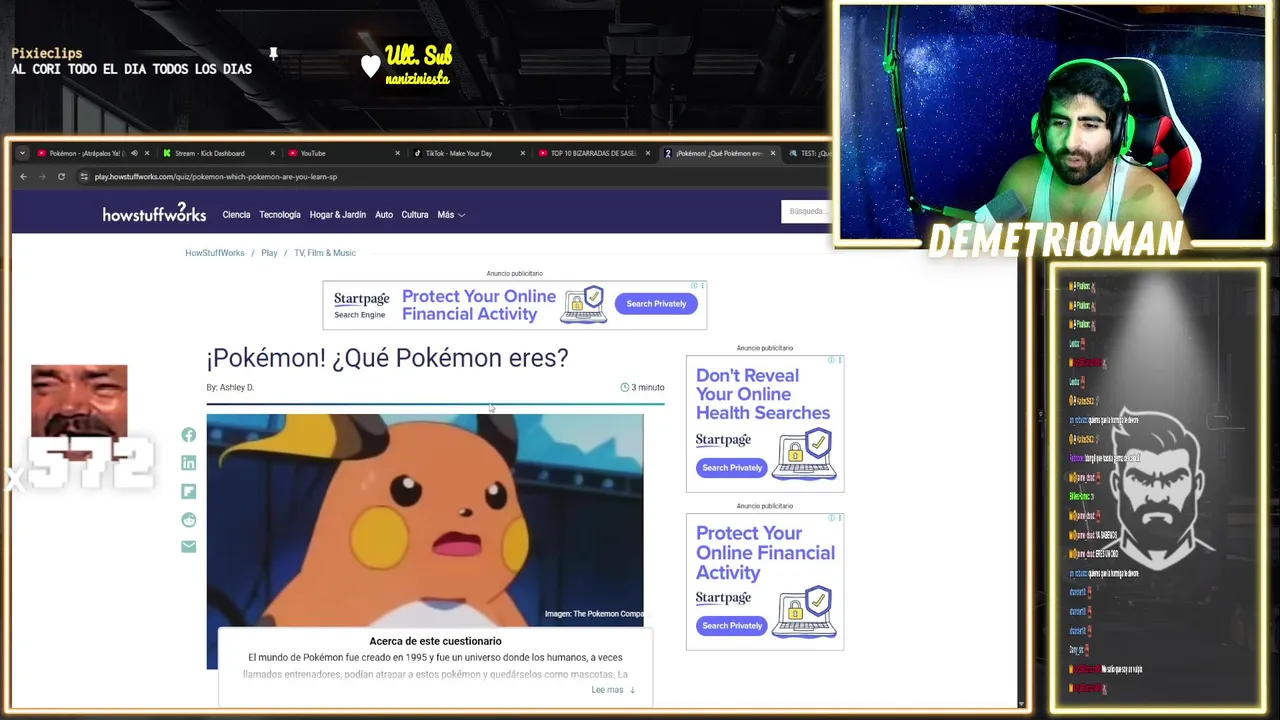This screenshot has width=1280, height=720.
Task: Follow the Play breadcrumb link
Action: tap(269, 253)
